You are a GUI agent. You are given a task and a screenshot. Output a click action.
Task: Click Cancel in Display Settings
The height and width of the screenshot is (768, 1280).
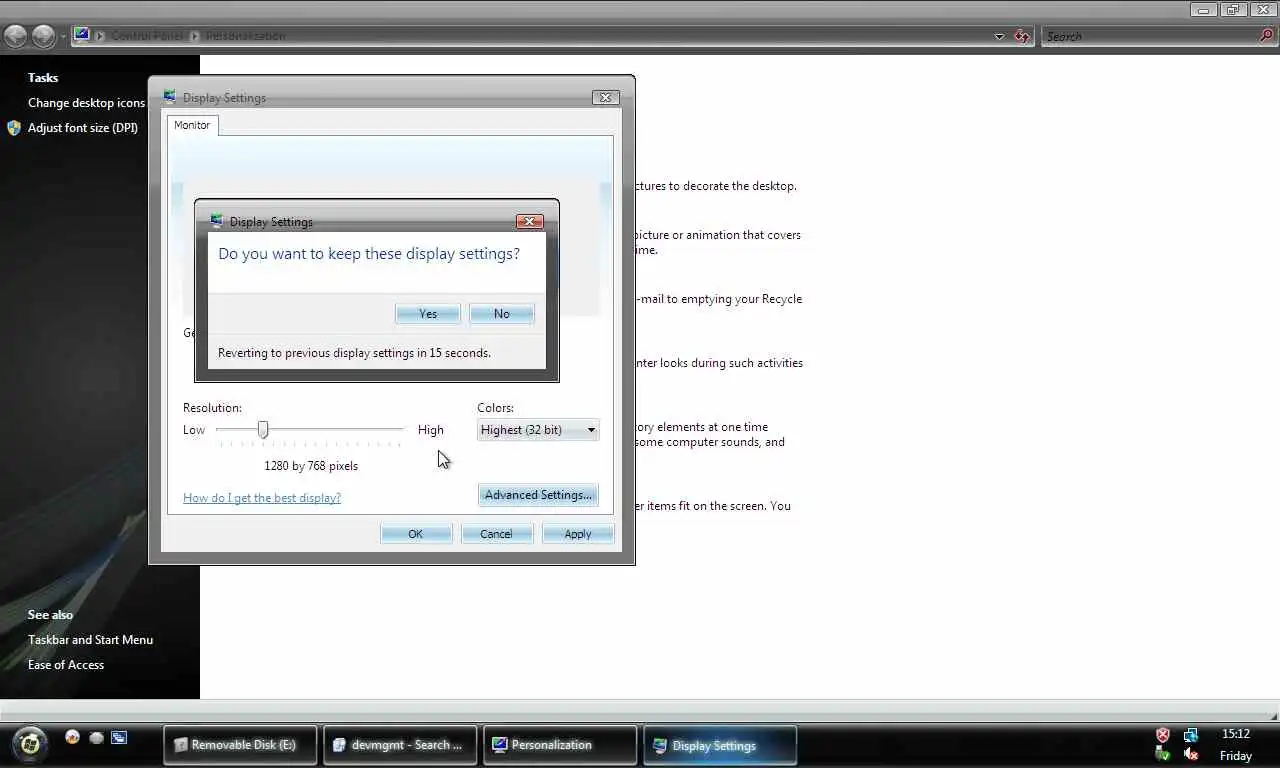point(496,534)
